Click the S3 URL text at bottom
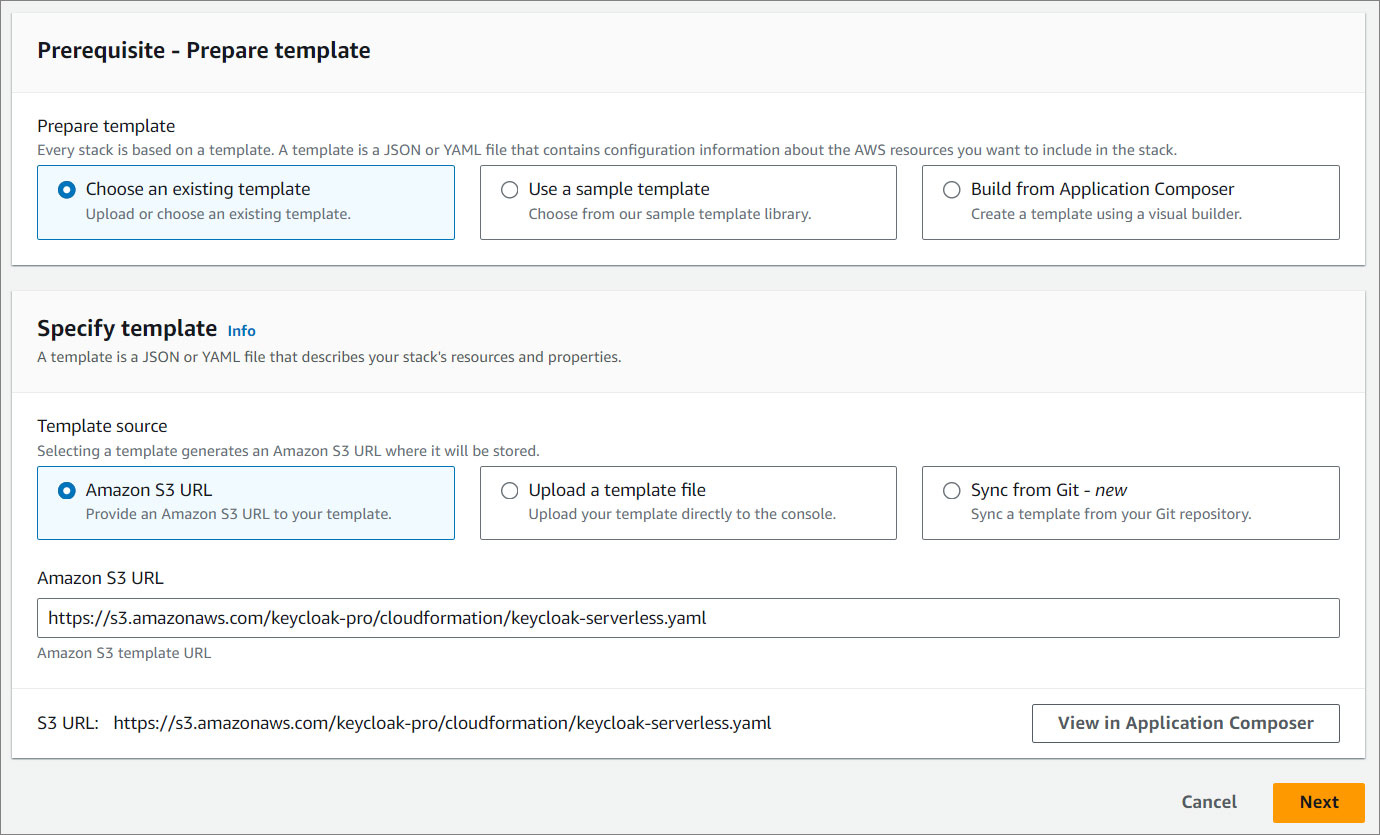 tap(442, 722)
